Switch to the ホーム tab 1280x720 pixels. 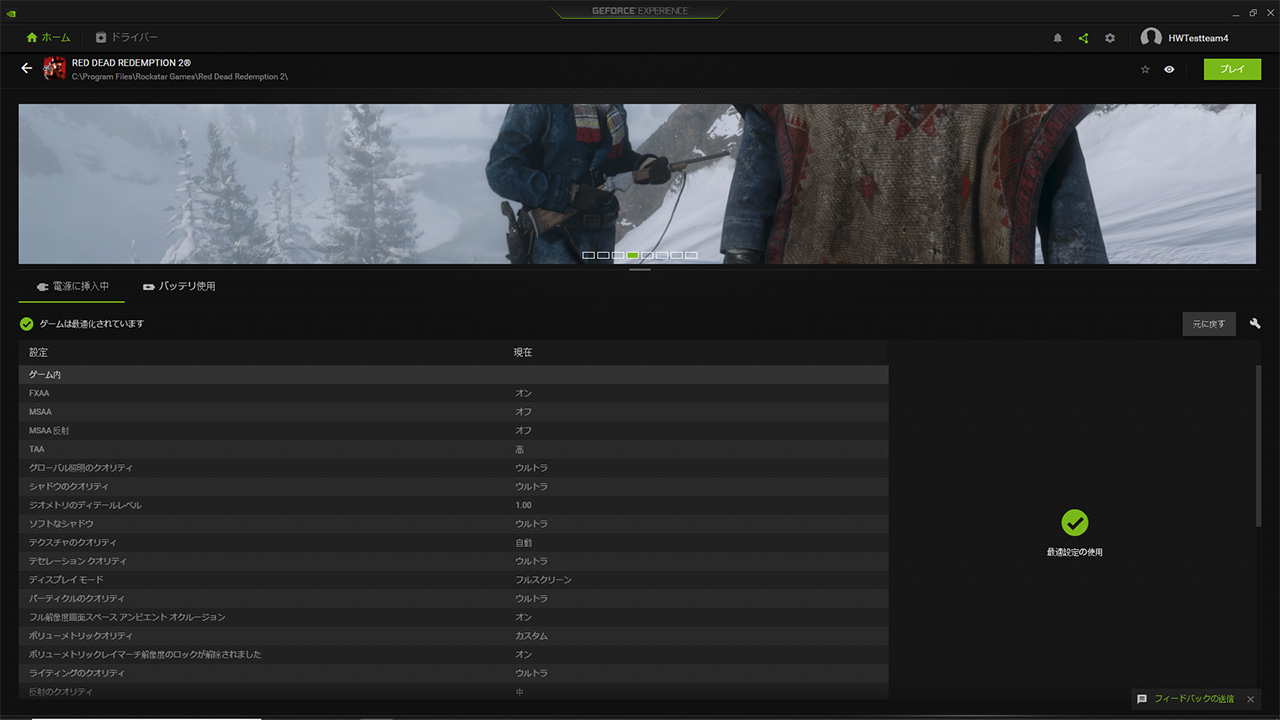click(48, 38)
